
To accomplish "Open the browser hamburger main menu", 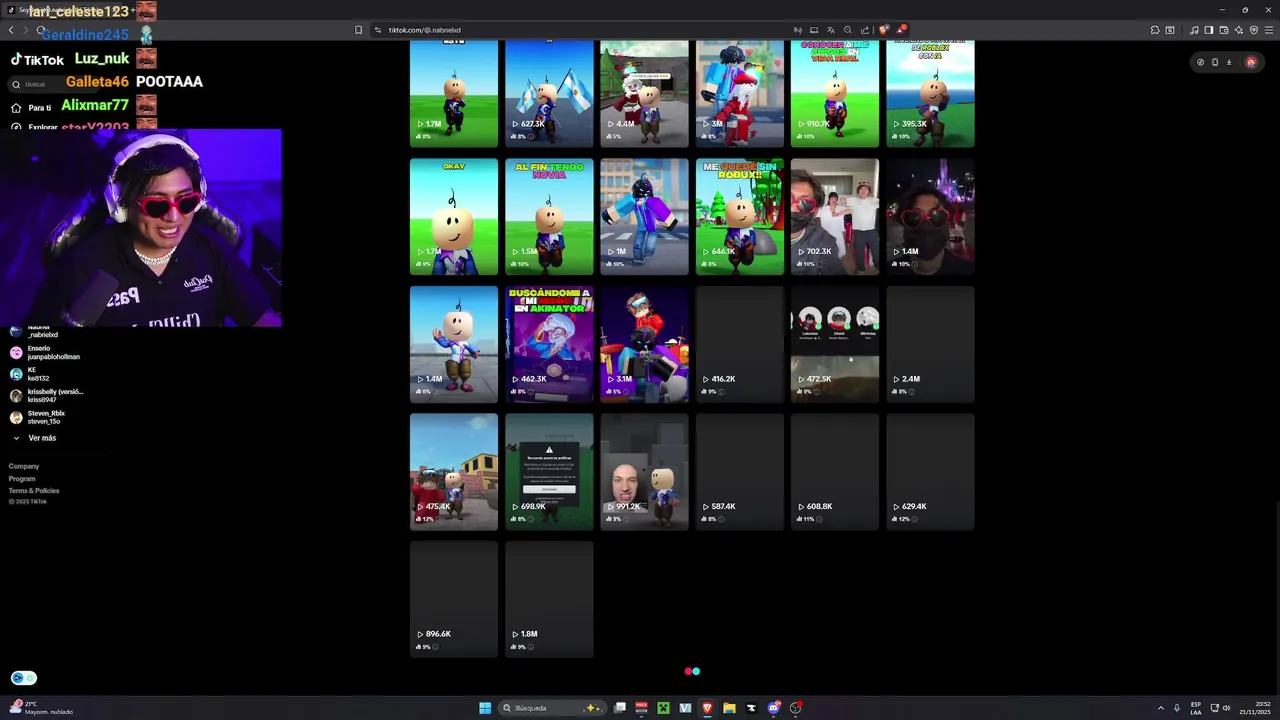I will [1269, 30].
